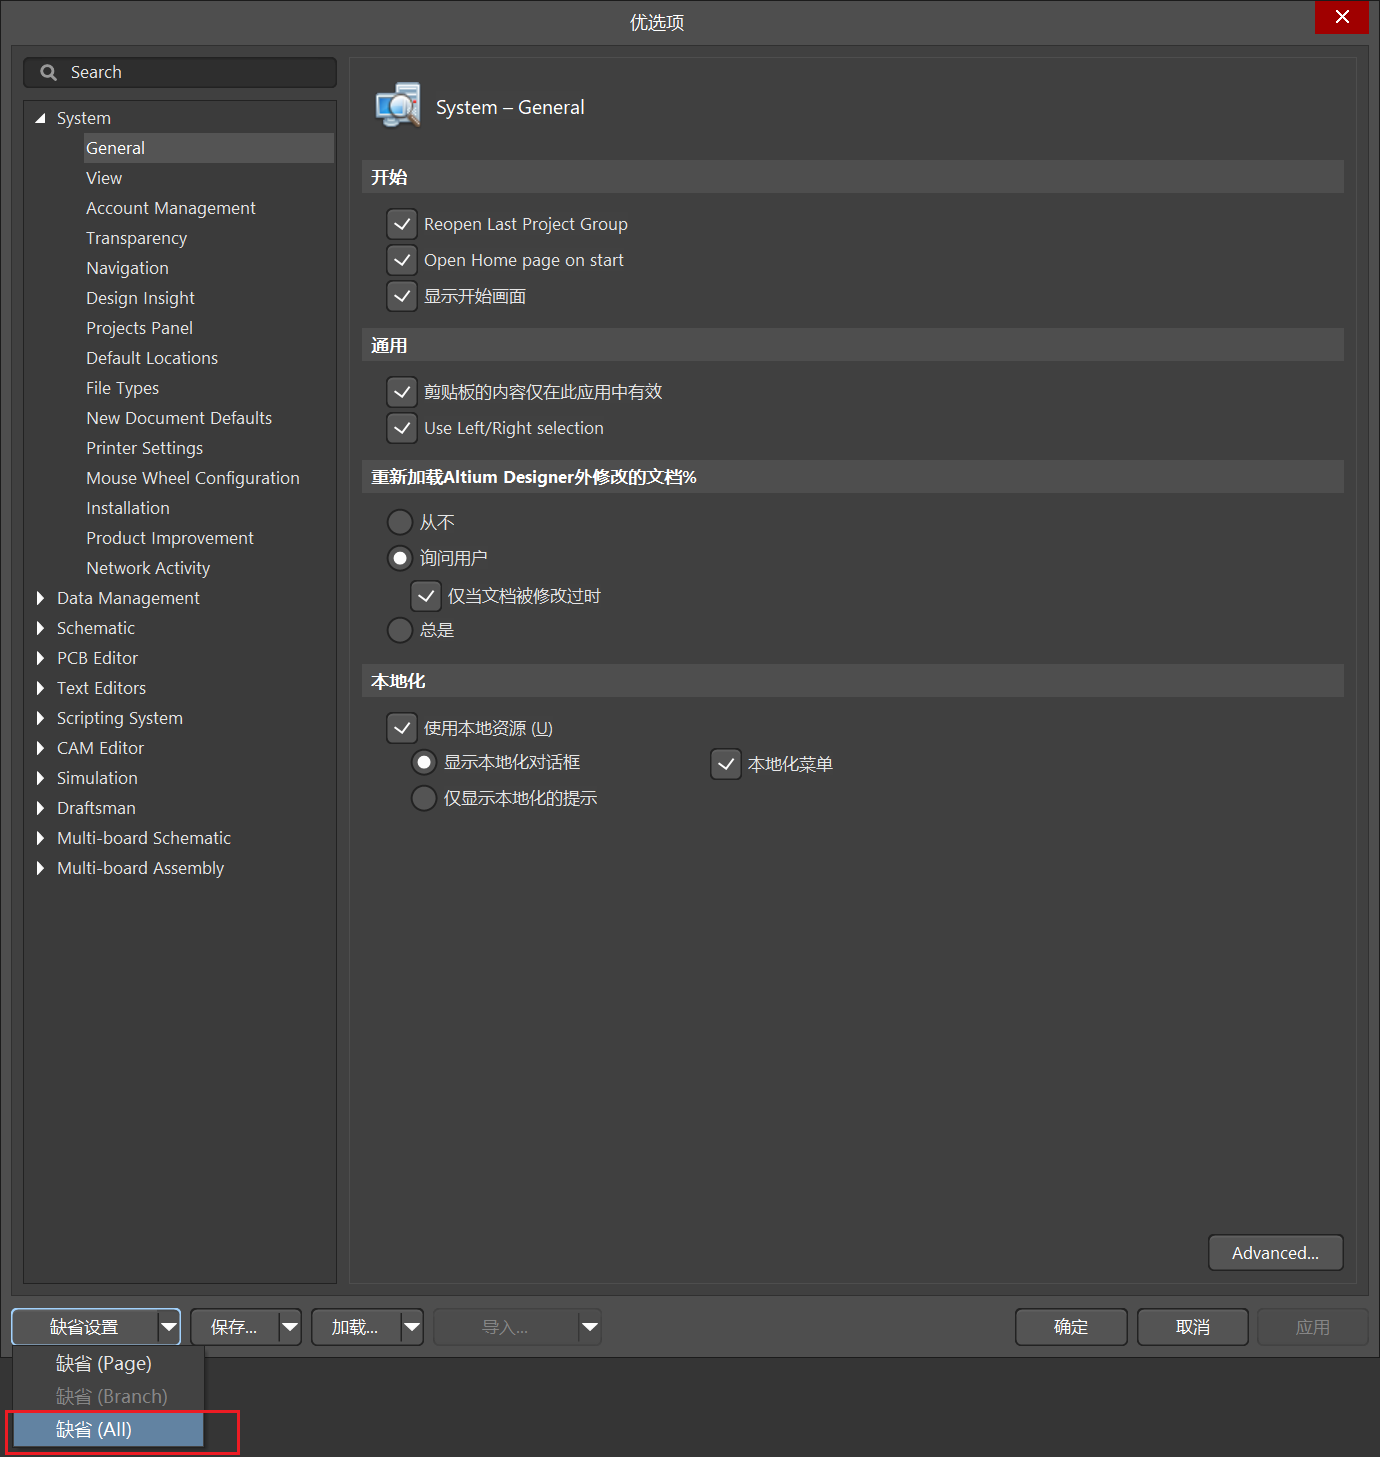The width and height of the screenshot is (1380, 1457).
Task: Choose 缺省 (Page) menu entry
Action: tap(108, 1363)
